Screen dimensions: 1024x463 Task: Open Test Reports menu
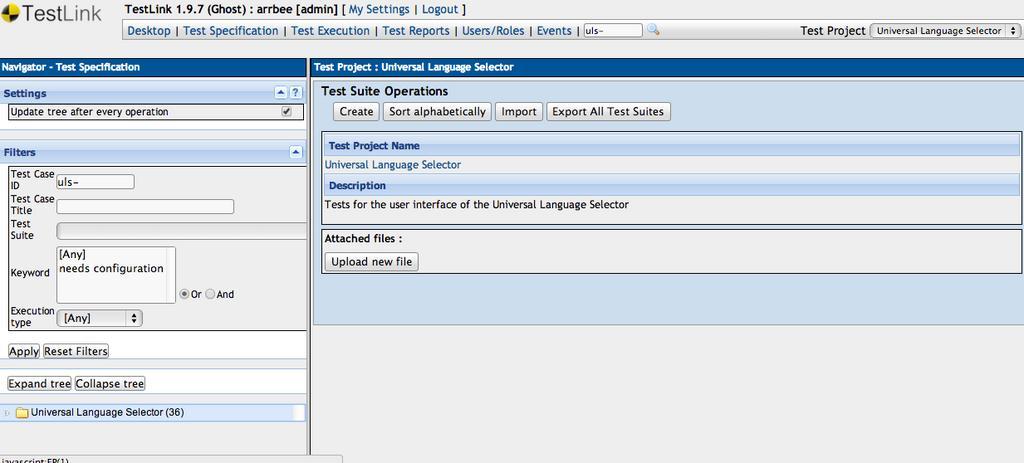416,31
